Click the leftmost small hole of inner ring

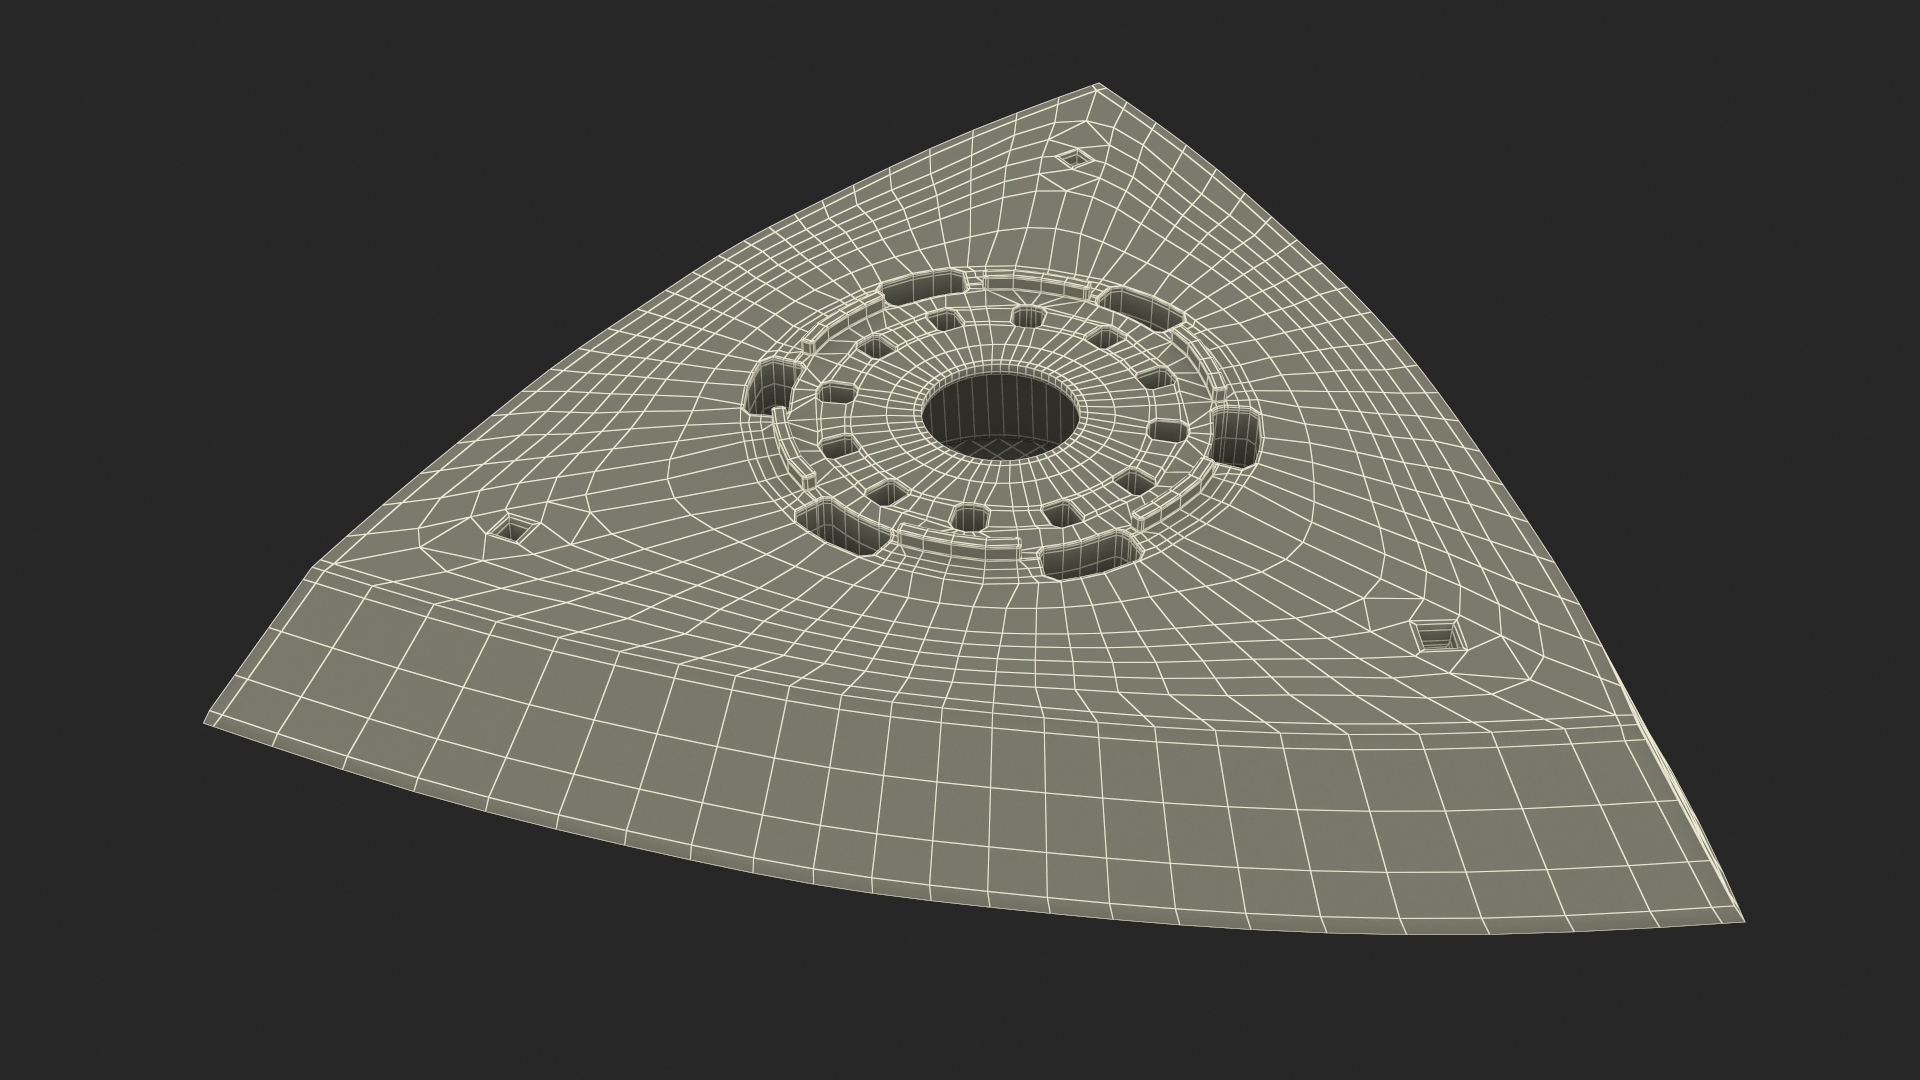point(835,392)
